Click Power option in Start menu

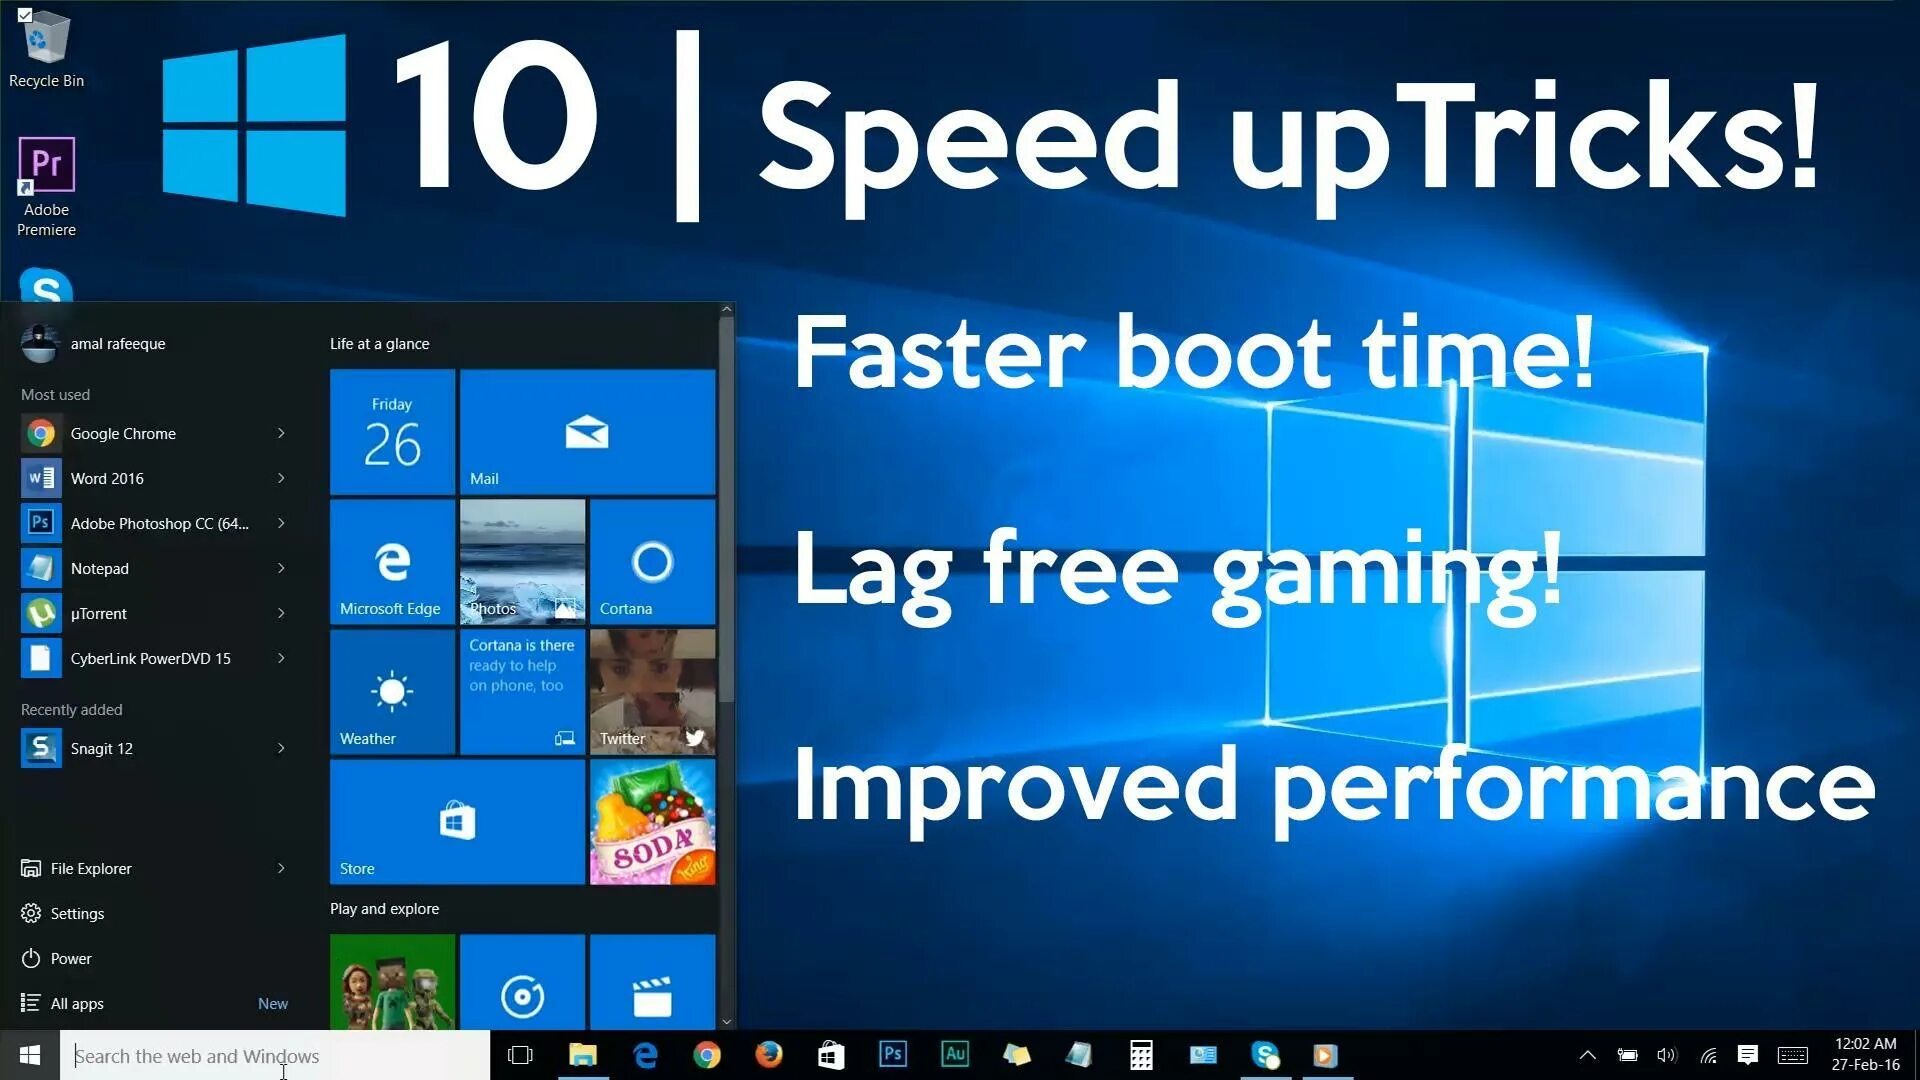(69, 957)
